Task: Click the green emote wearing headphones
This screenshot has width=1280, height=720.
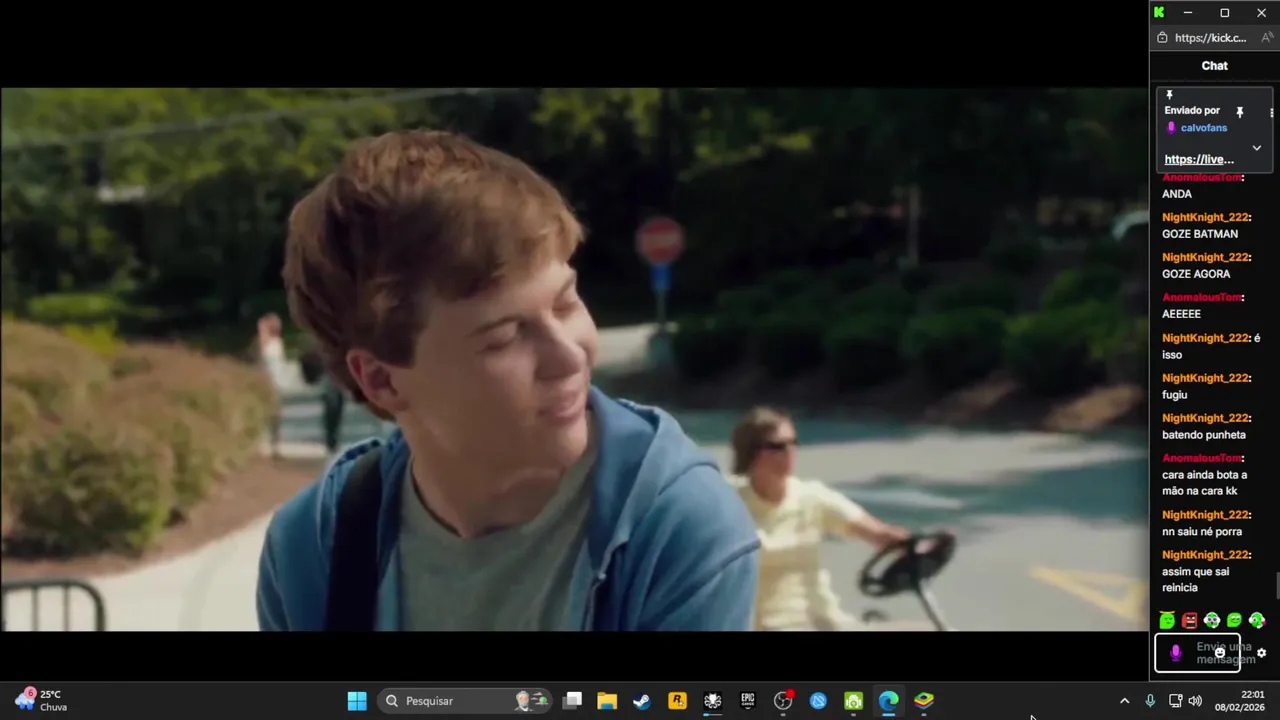Action: click(x=1257, y=620)
